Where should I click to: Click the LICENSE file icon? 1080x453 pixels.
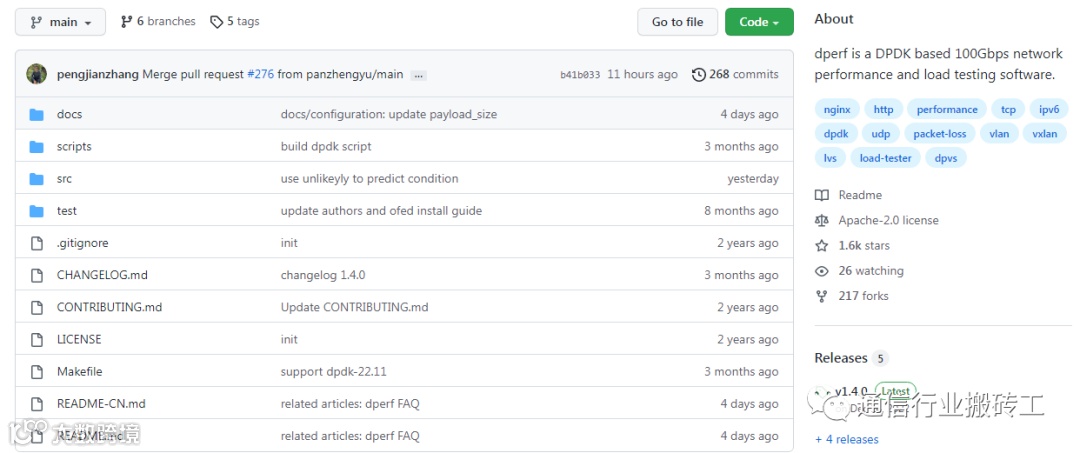[x=37, y=339]
